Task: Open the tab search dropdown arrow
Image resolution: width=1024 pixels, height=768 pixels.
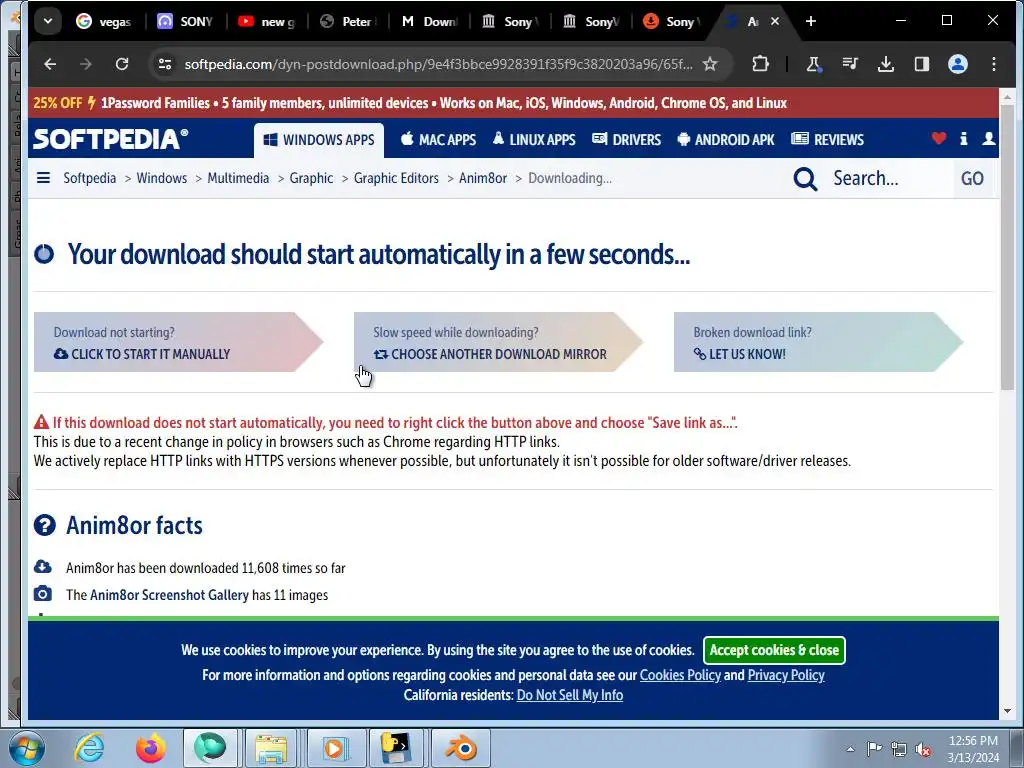Action: [x=48, y=21]
